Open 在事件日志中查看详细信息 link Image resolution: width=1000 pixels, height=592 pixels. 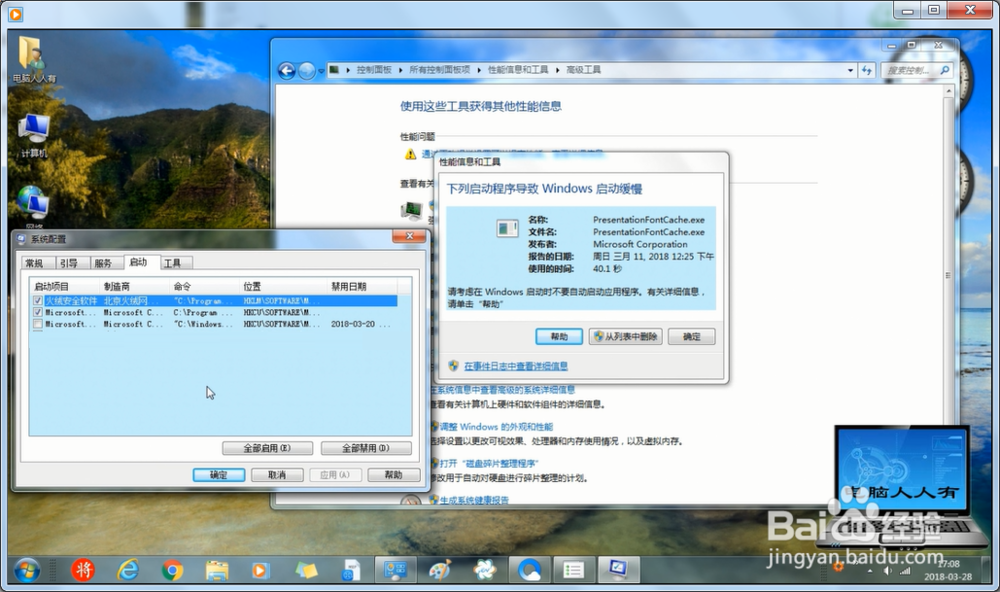coord(515,366)
